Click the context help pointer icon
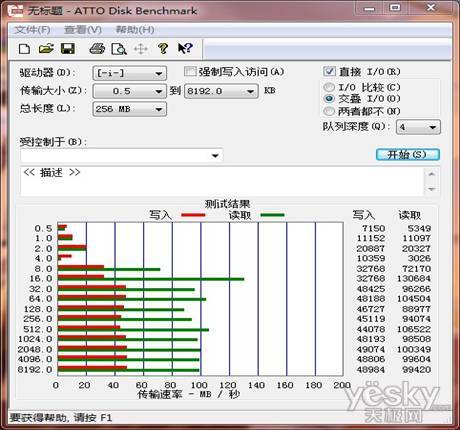This screenshot has height=430, width=460. point(185,49)
